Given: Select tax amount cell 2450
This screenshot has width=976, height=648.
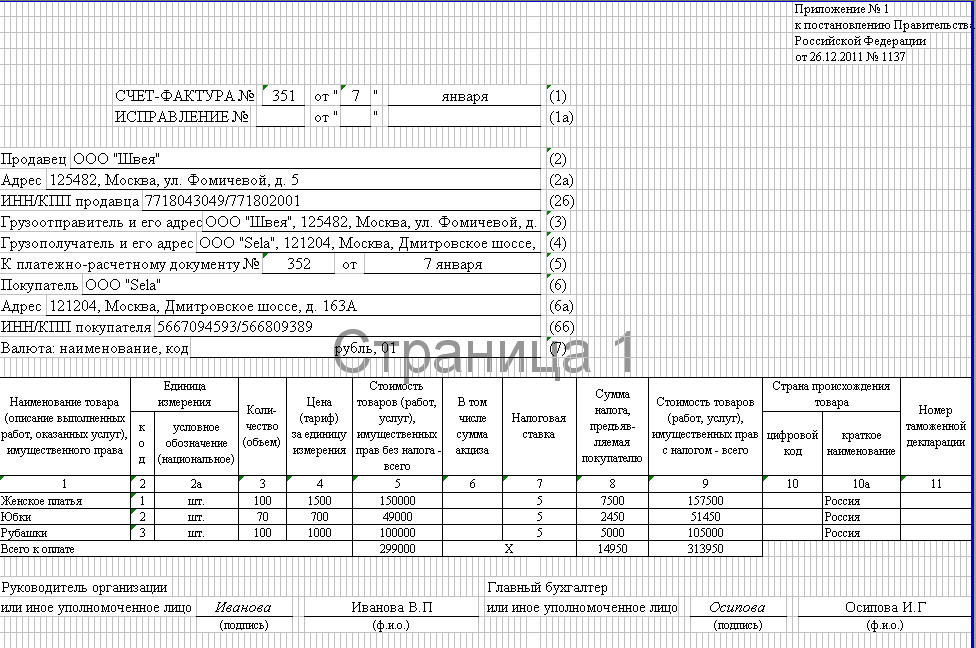Looking at the screenshot, I should (612, 517).
